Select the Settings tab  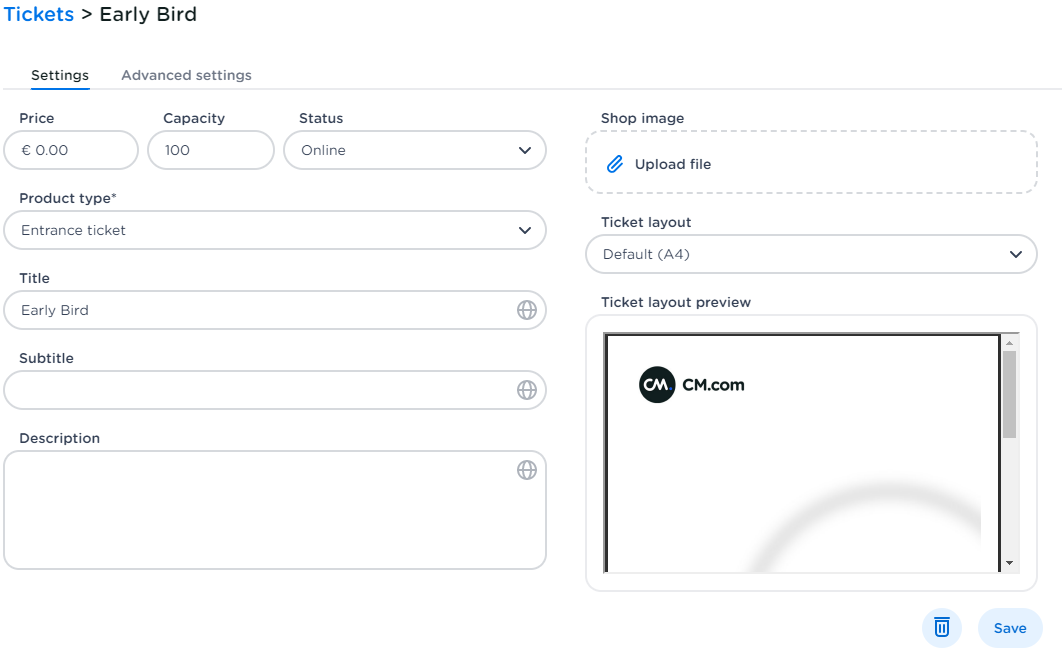[60, 75]
